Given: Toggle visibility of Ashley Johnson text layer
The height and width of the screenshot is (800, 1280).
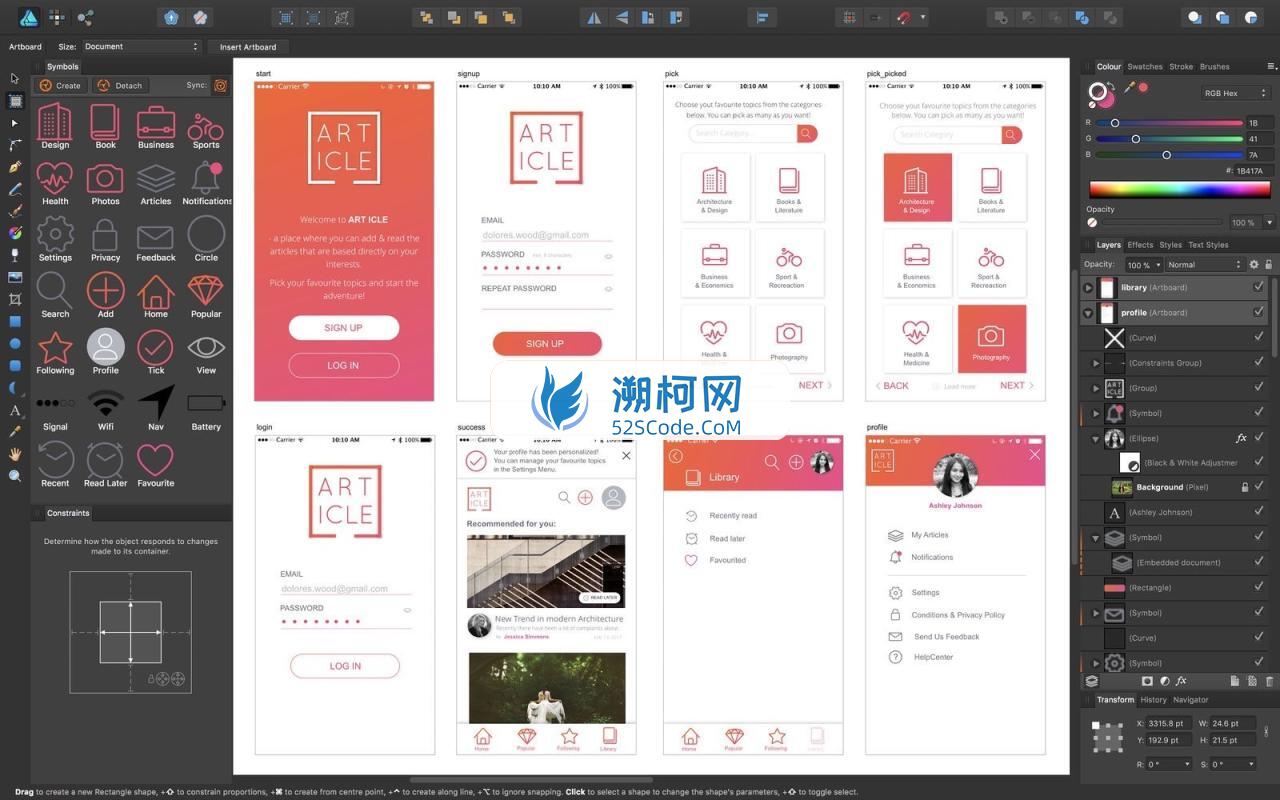Looking at the screenshot, I should (x=1259, y=512).
